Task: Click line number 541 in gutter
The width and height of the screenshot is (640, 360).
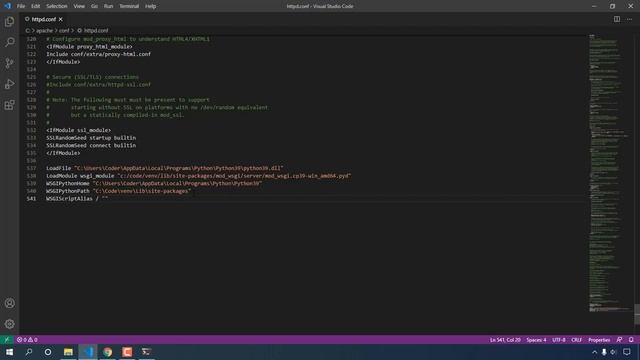Action: click(31, 199)
